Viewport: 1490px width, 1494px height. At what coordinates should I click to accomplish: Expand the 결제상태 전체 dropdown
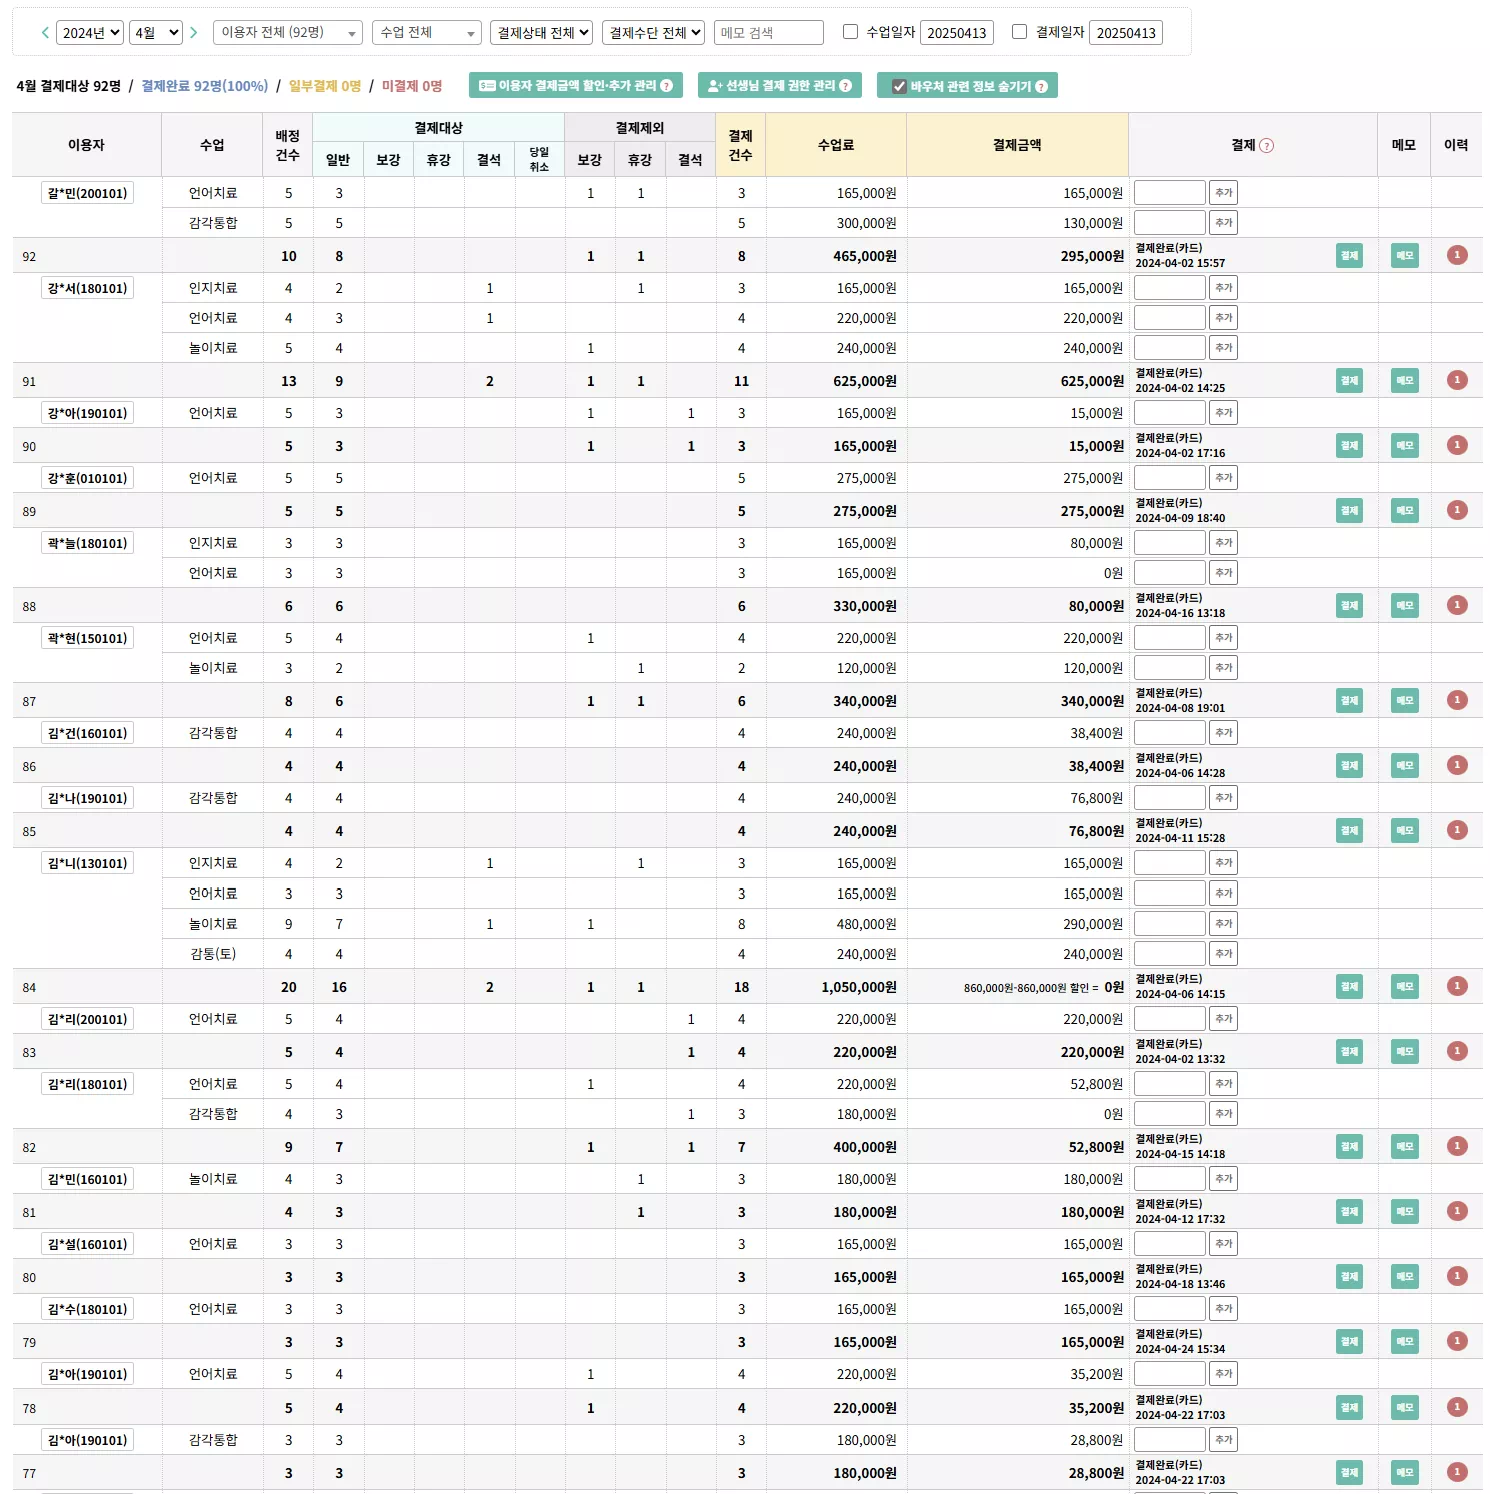(x=541, y=33)
